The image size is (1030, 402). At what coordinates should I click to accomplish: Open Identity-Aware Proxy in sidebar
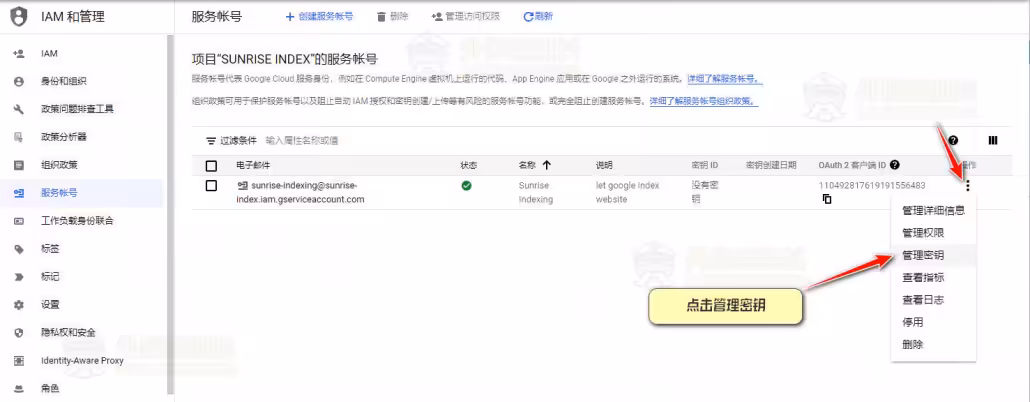tap(81, 361)
